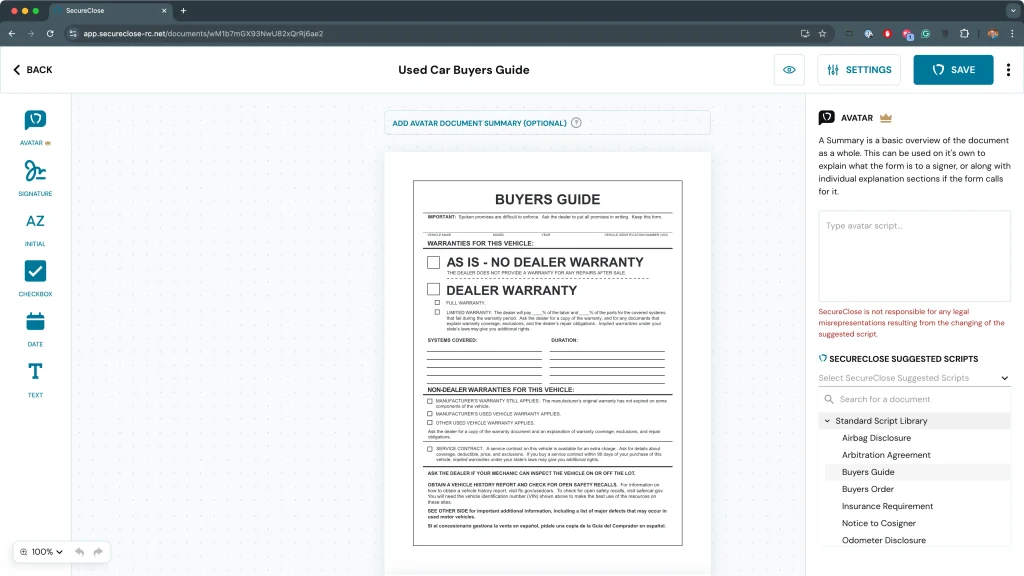Viewport: 1024px width, 576px height.
Task: Pick the Checkbox field tool
Action: pos(35,272)
